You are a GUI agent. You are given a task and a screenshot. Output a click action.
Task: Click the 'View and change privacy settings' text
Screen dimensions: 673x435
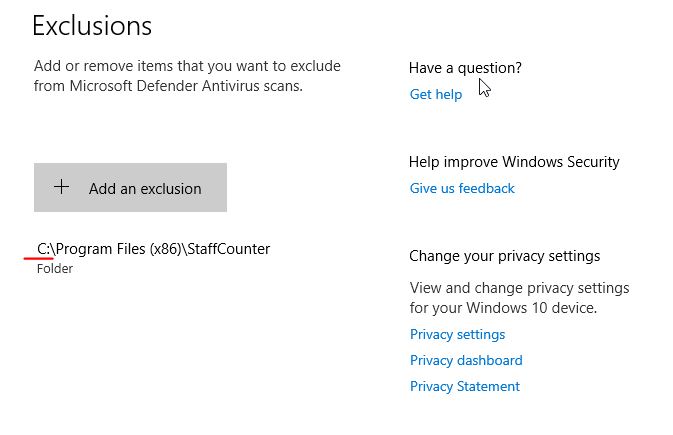pyautogui.click(x=519, y=288)
